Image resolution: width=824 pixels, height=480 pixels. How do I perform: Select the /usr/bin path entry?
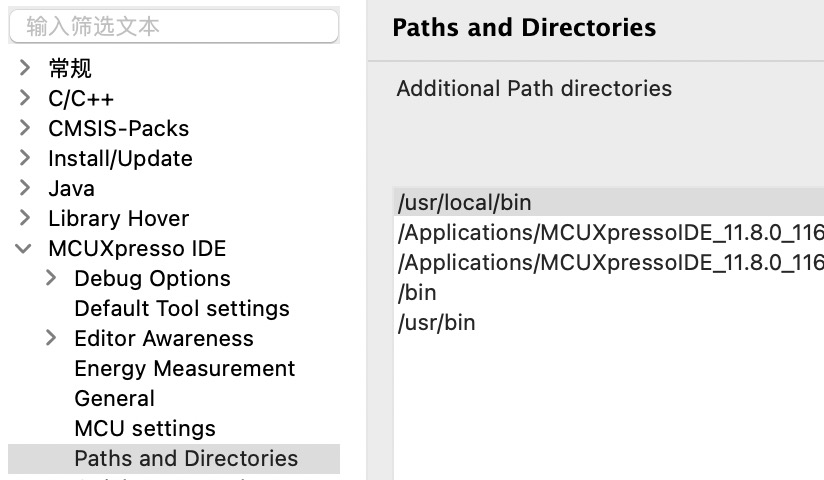(x=437, y=322)
